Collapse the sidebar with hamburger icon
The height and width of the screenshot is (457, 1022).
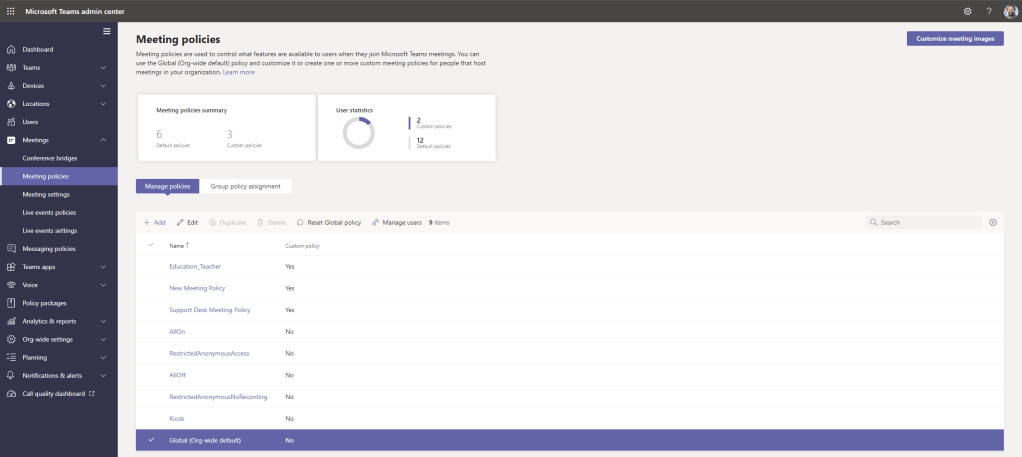coord(107,32)
